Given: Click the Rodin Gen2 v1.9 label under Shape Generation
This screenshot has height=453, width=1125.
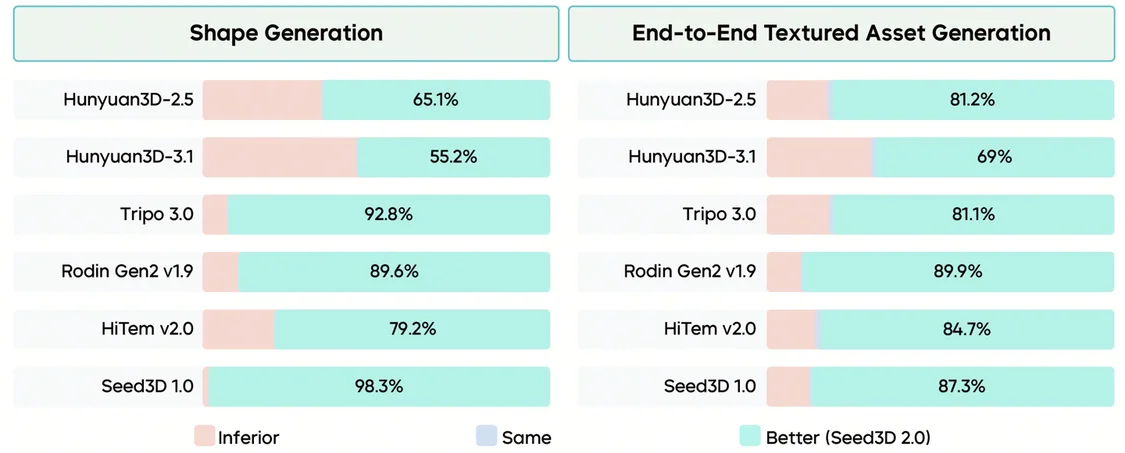Looking at the screenshot, I should click(128, 271).
